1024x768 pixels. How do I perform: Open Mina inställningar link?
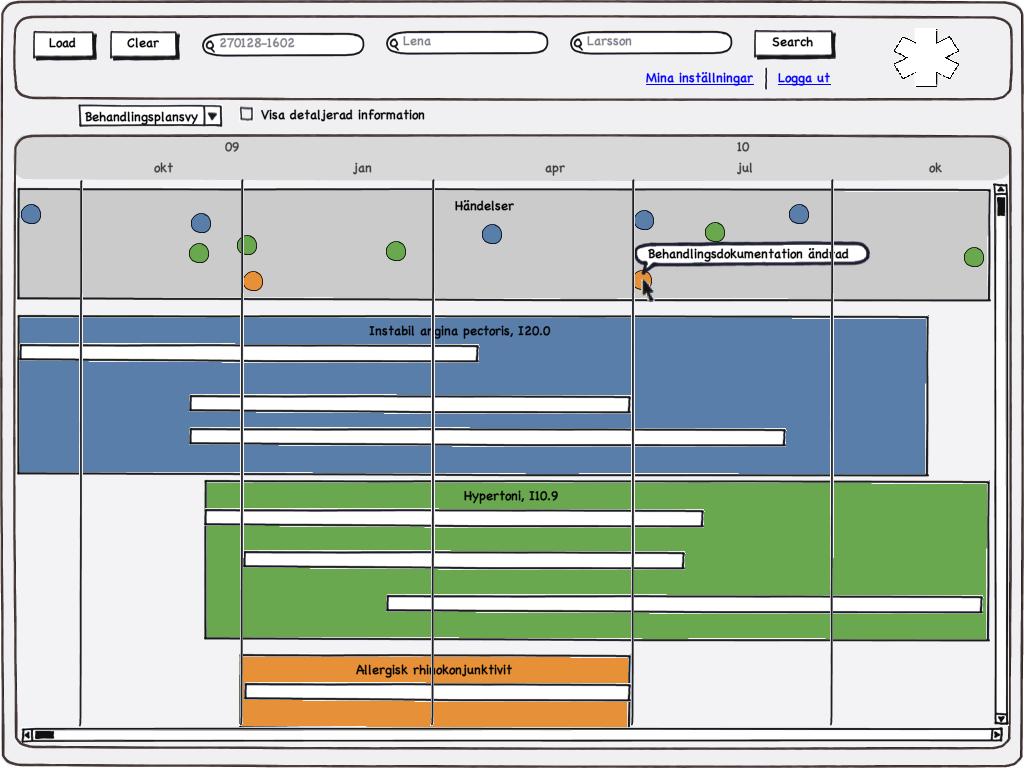pyautogui.click(x=699, y=78)
